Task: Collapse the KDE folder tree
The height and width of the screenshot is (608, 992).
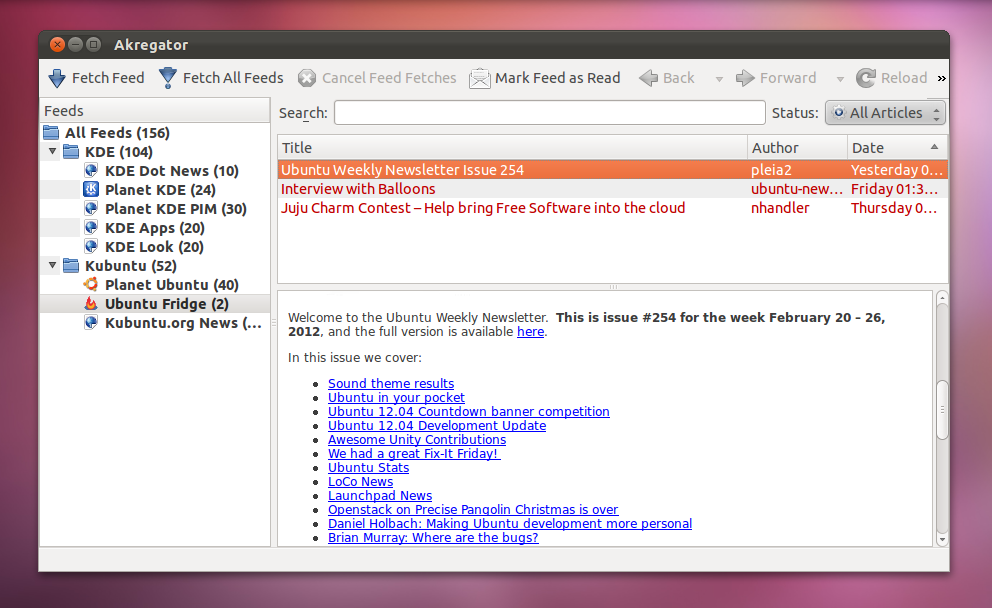Action: [53, 152]
